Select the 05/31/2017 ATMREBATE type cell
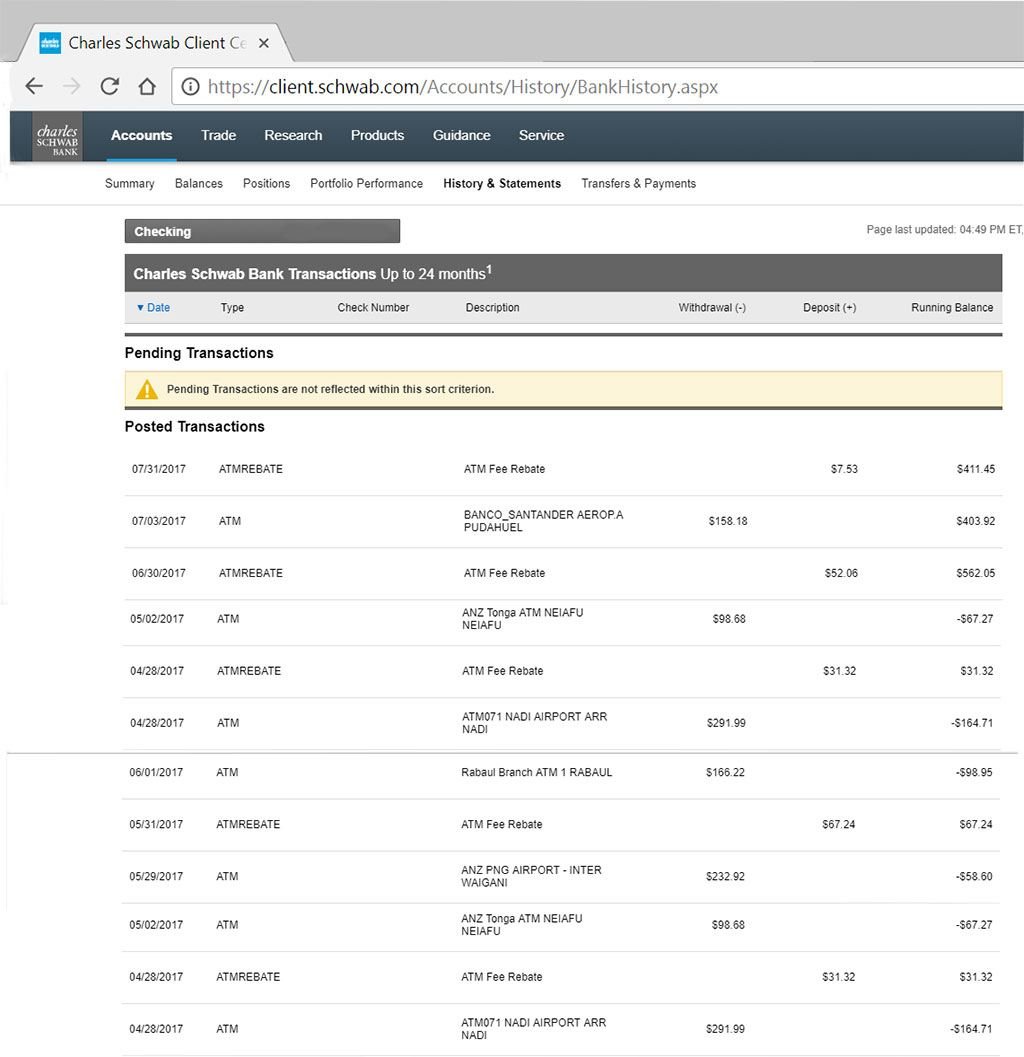The image size is (1024, 1057). coord(248,824)
